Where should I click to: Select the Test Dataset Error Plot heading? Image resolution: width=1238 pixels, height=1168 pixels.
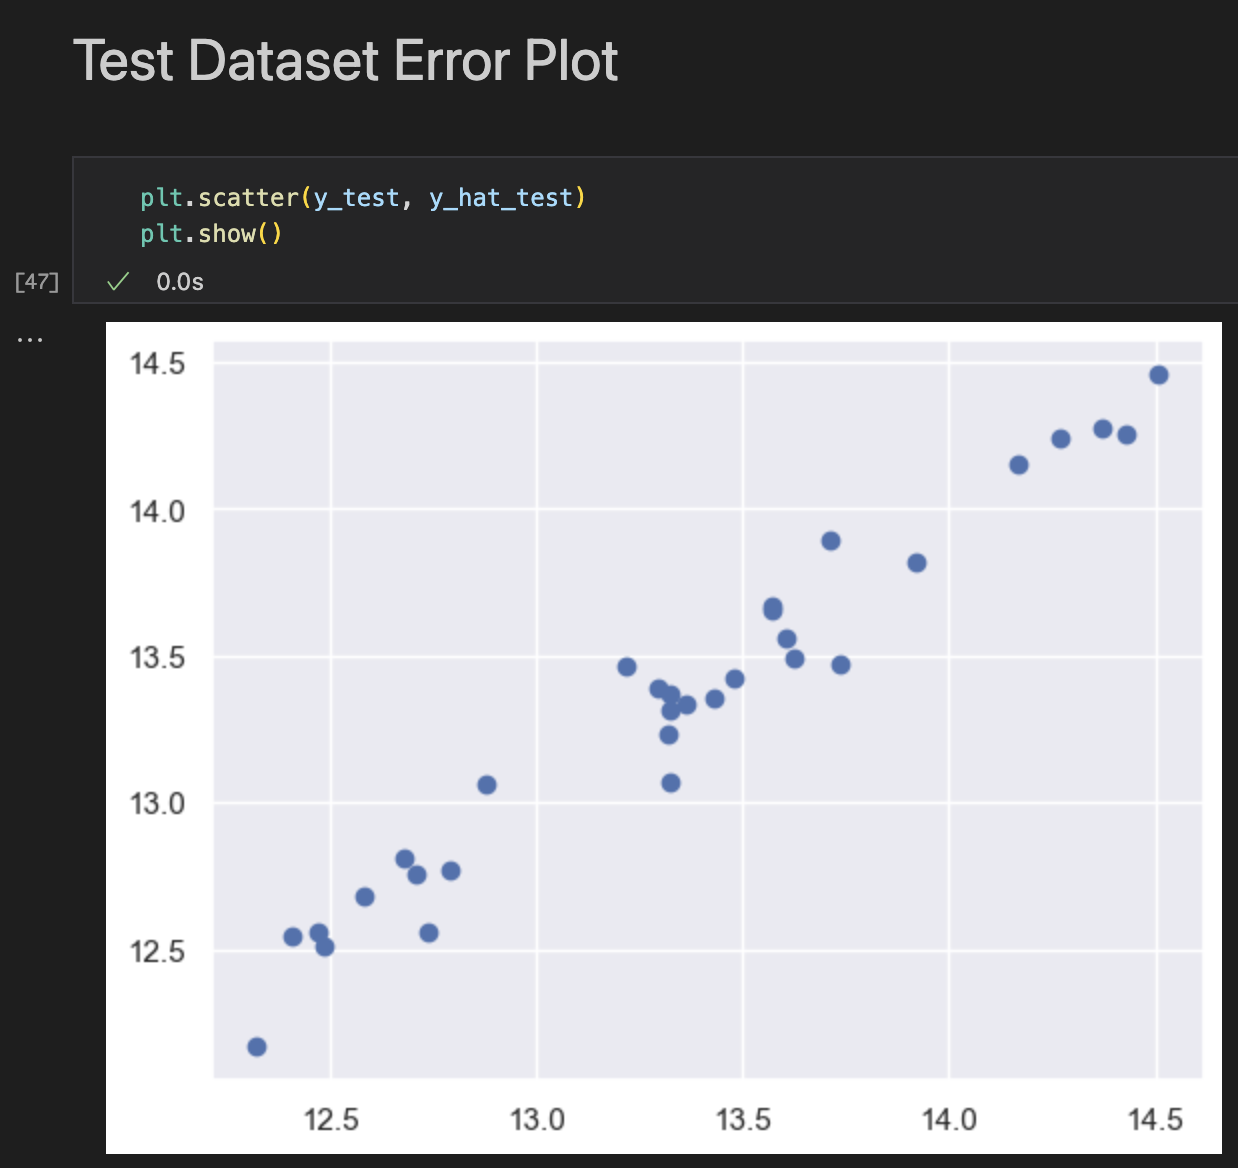tap(347, 62)
